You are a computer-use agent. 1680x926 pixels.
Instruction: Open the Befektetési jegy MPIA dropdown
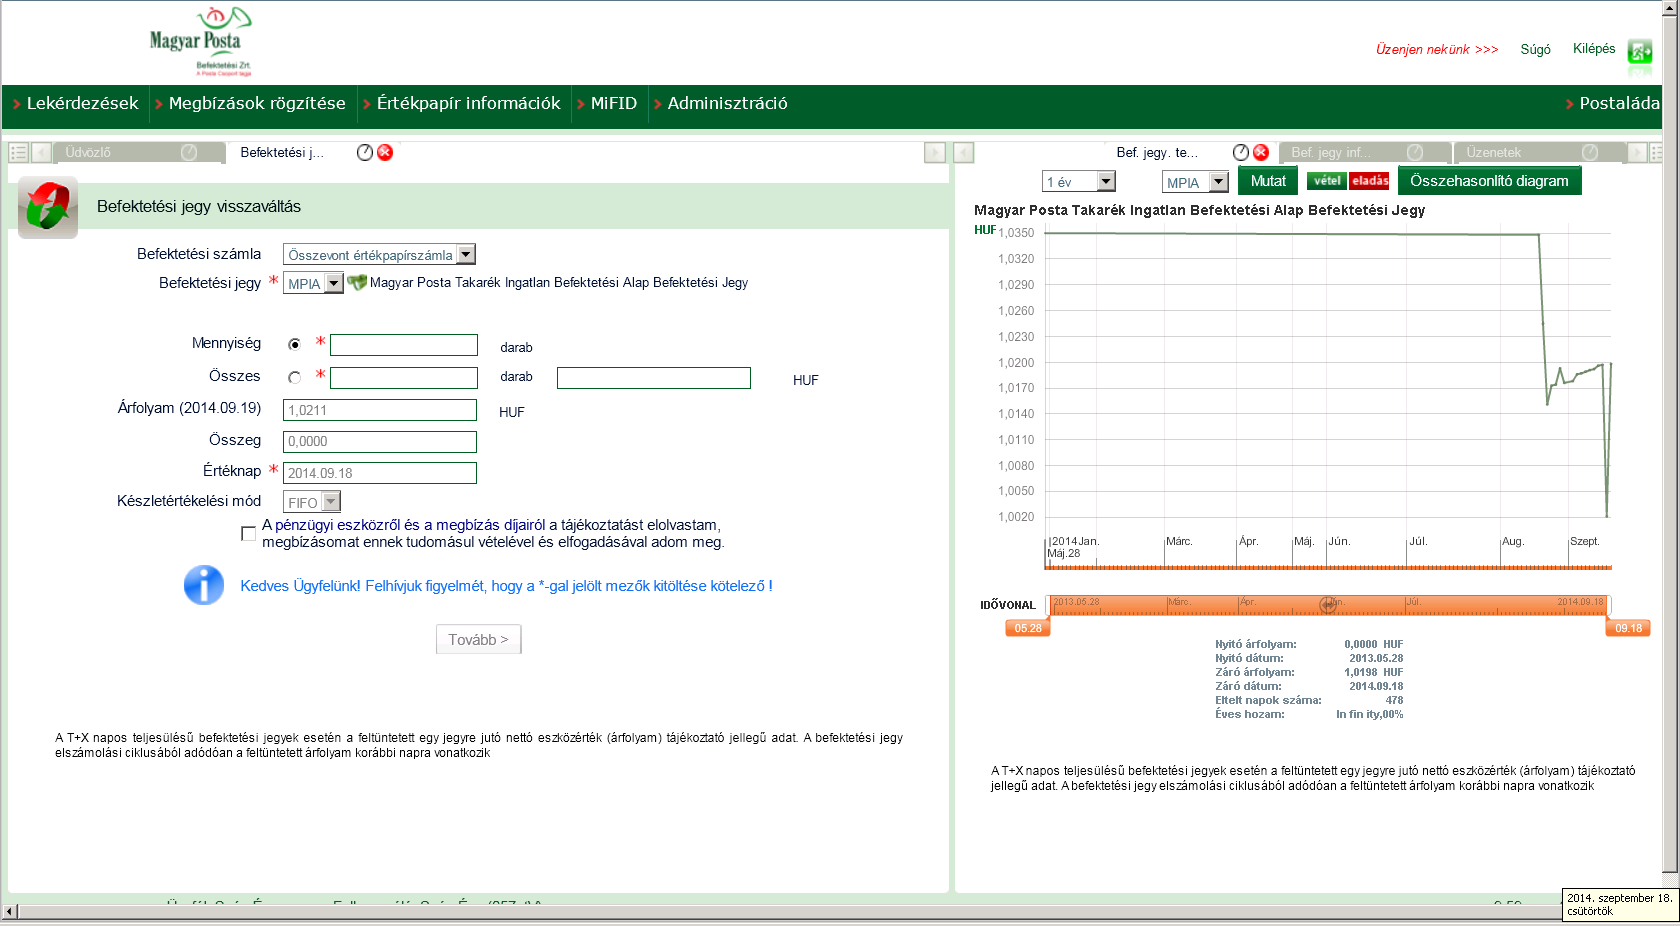point(313,283)
